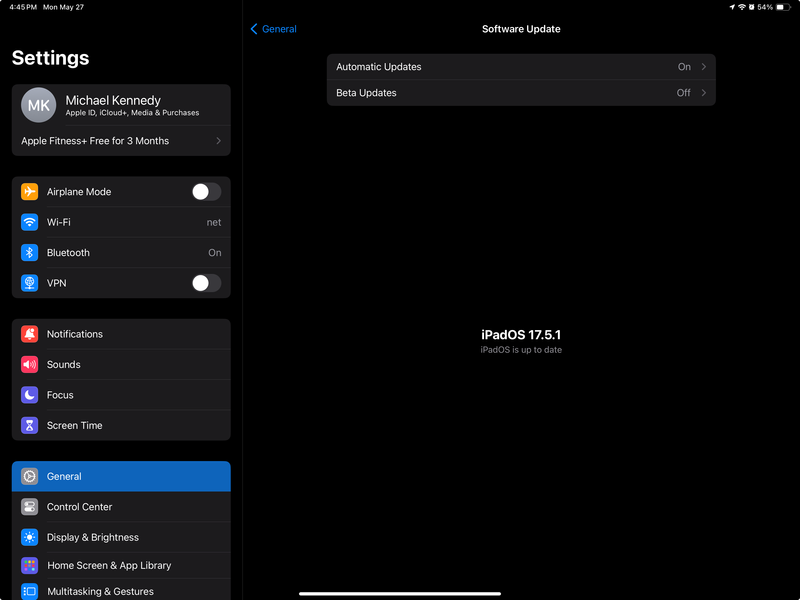Tap the home indicator bar
This screenshot has height=600, width=800.
400,593
